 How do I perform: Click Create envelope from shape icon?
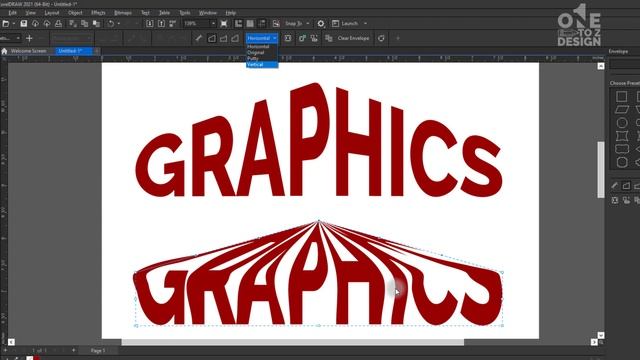[314, 38]
